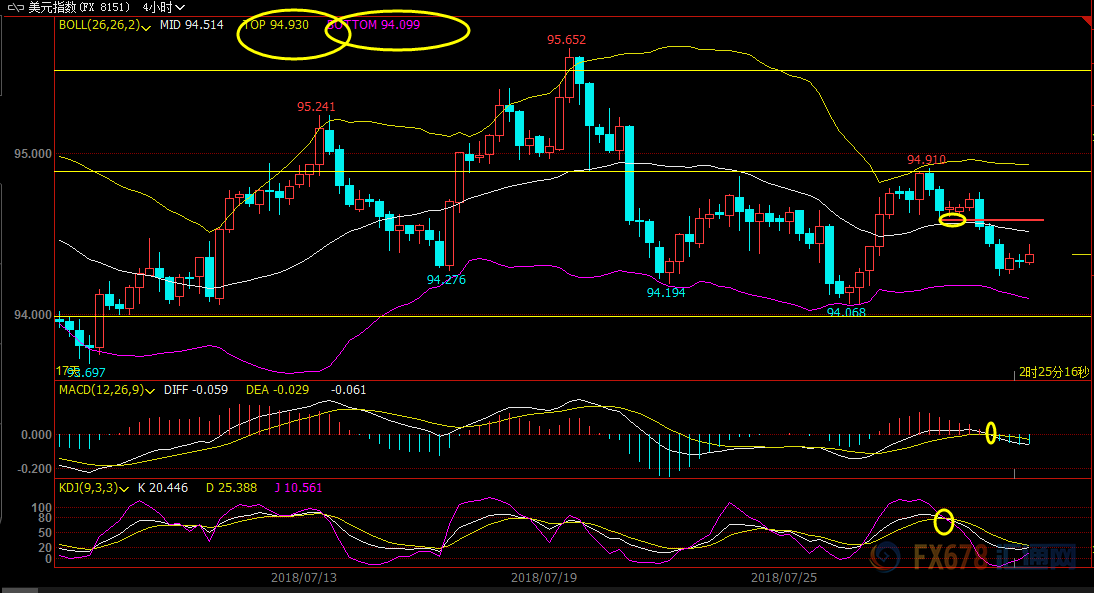
Task: Expand the BOLL(26,26,2) indicator dropdown
Action: pos(147,26)
